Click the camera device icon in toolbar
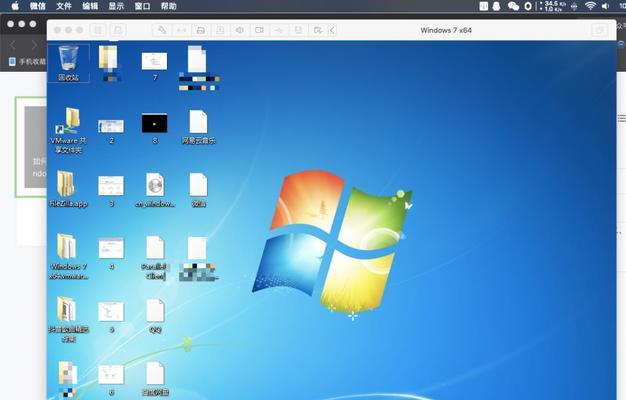The image size is (626, 400). (x=259, y=30)
